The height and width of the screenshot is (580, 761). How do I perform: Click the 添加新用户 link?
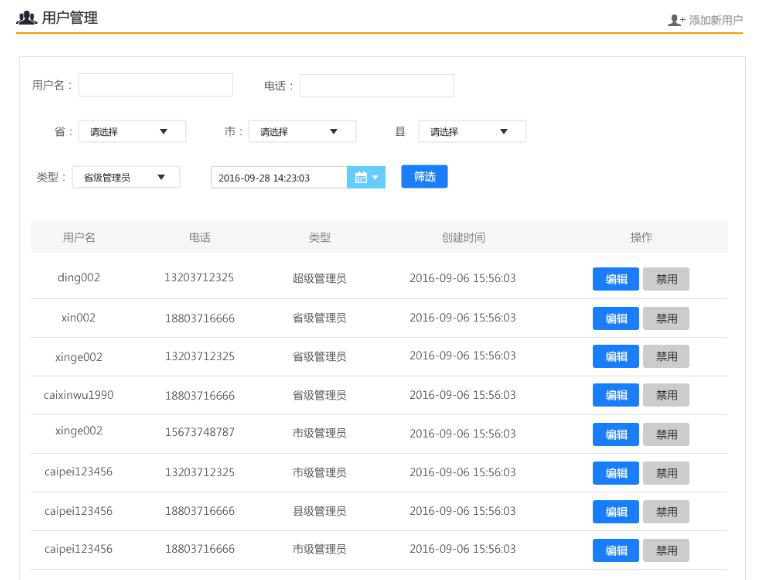pos(715,20)
